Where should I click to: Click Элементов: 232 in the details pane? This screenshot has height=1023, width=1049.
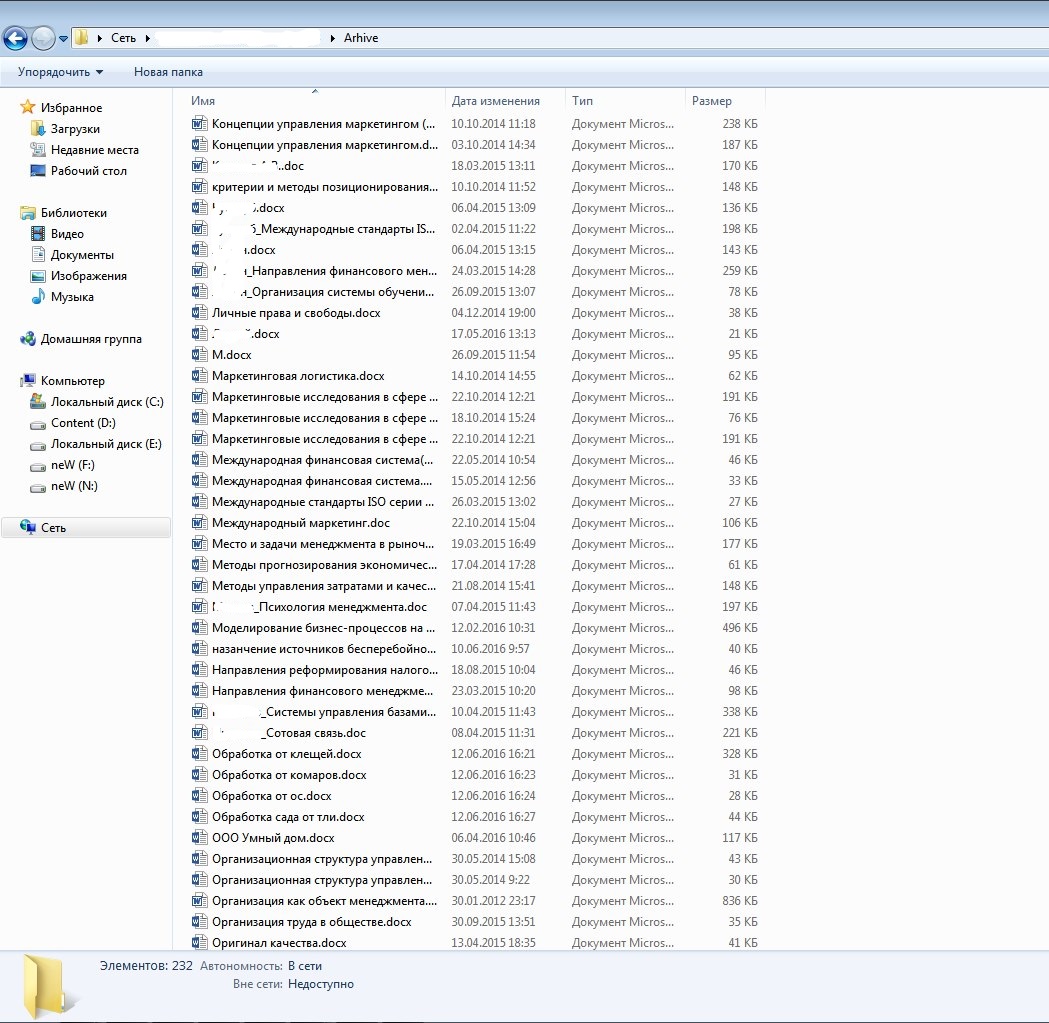(146, 965)
